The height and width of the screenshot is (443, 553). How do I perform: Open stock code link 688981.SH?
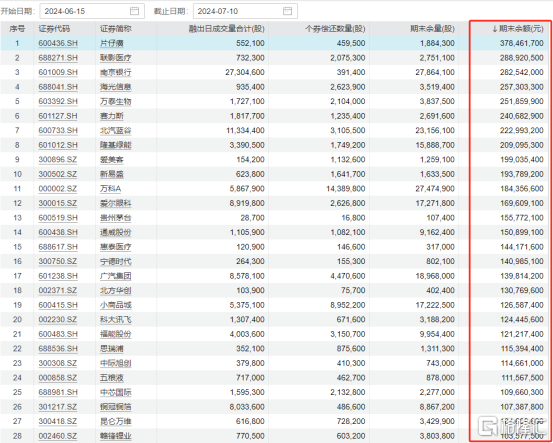tap(58, 392)
